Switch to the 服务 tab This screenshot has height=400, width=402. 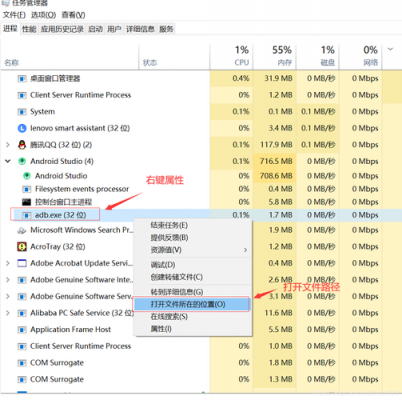click(166, 29)
